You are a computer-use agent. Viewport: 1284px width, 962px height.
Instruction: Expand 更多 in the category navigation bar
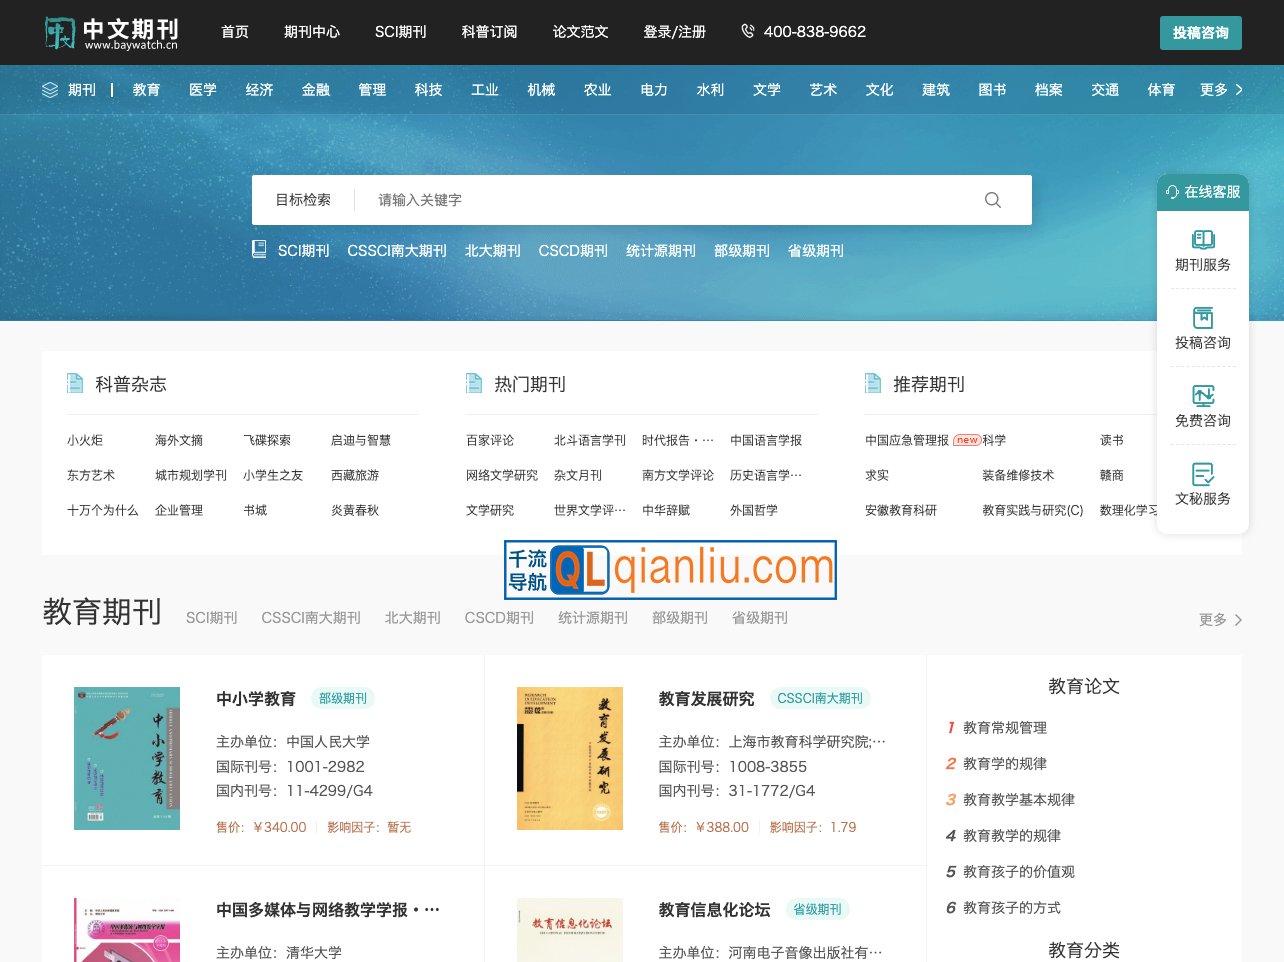tap(1221, 90)
